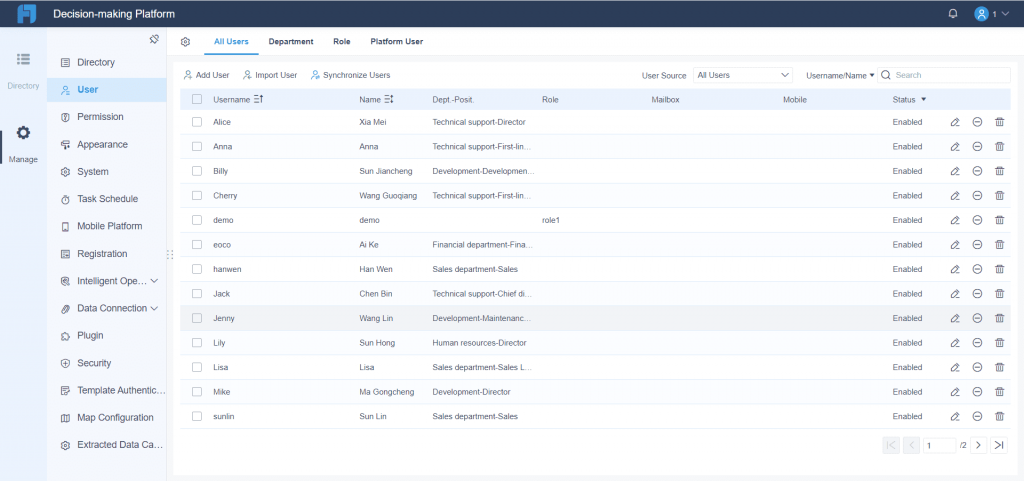Click the role1 cell in demo row
The height and width of the screenshot is (481, 1024).
551,220
